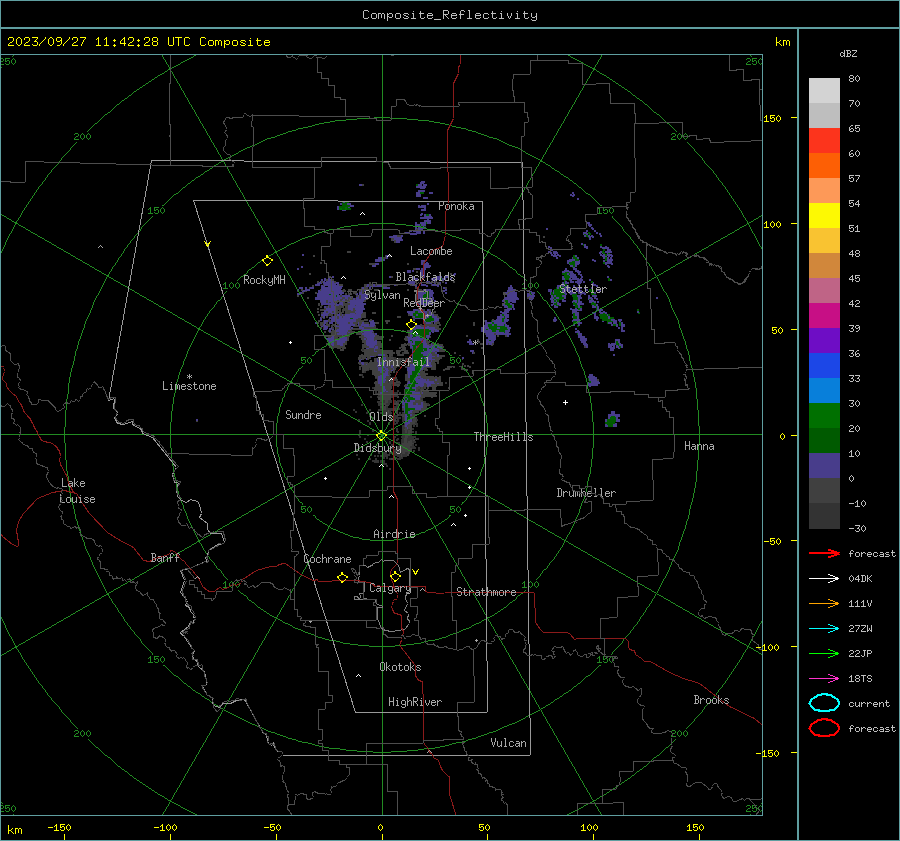Click the -150 tick on bottom km axis
This screenshot has width=900, height=841.
coord(59,827)
